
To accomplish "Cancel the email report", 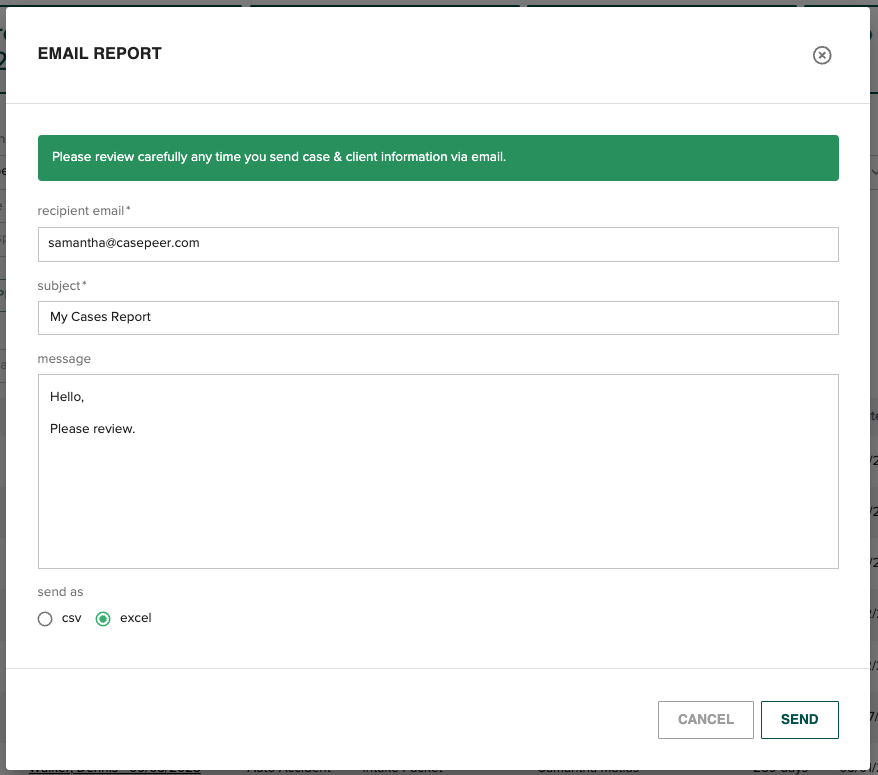I will (x=706, y=720).
